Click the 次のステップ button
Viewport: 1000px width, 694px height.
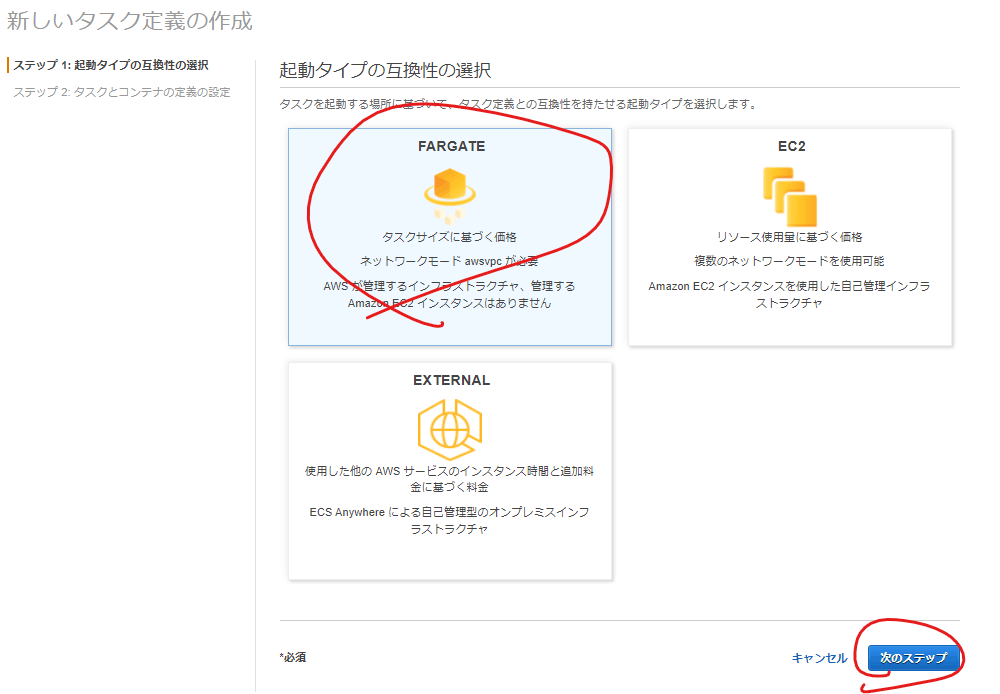click(913, 658)
